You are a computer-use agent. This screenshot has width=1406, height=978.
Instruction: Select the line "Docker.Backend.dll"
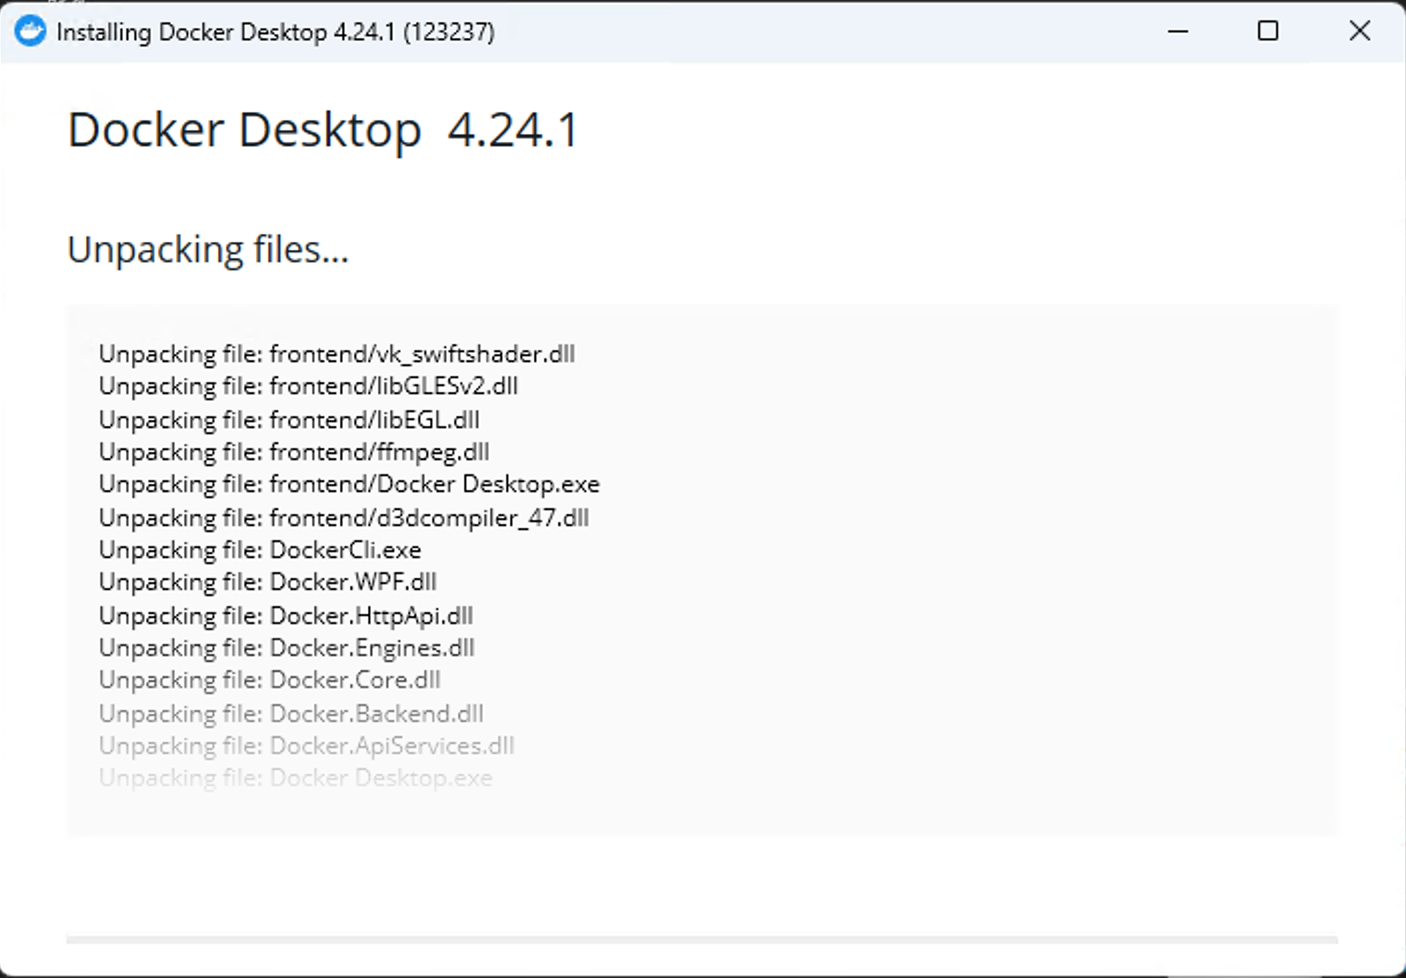point(291,713)
